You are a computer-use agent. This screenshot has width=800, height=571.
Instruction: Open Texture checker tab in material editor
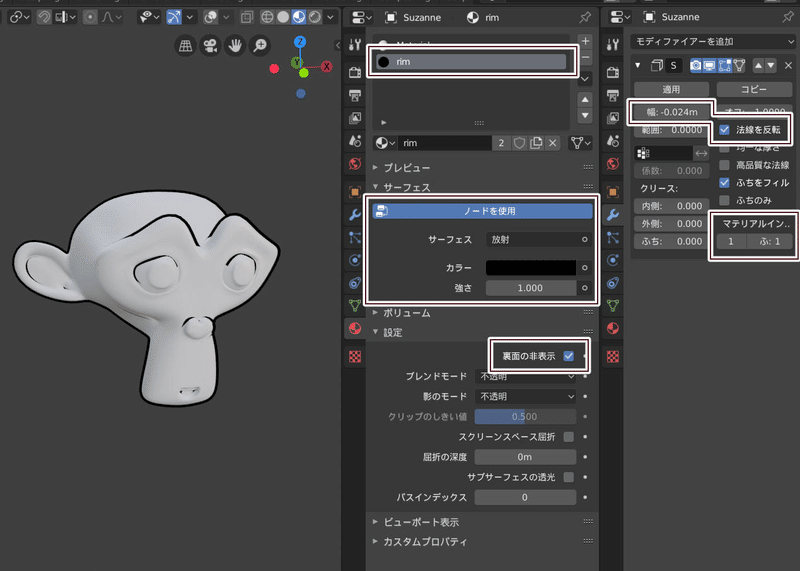(355, 356)
